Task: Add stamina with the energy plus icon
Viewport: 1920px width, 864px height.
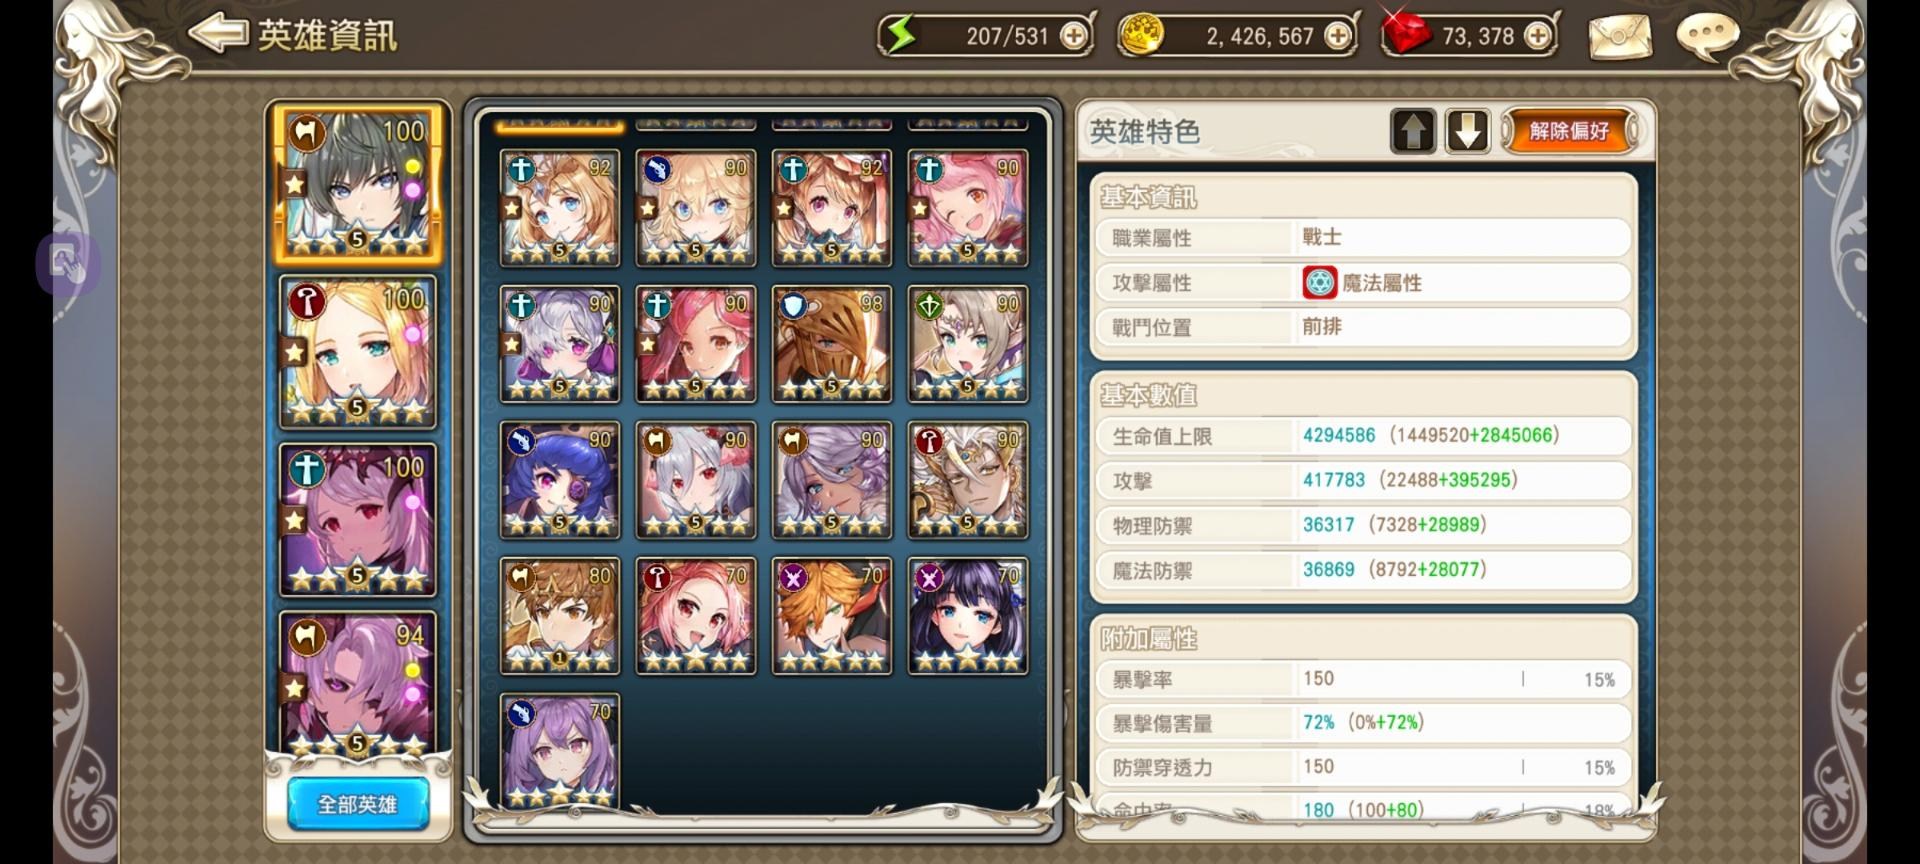Action: click(1073, 36)
